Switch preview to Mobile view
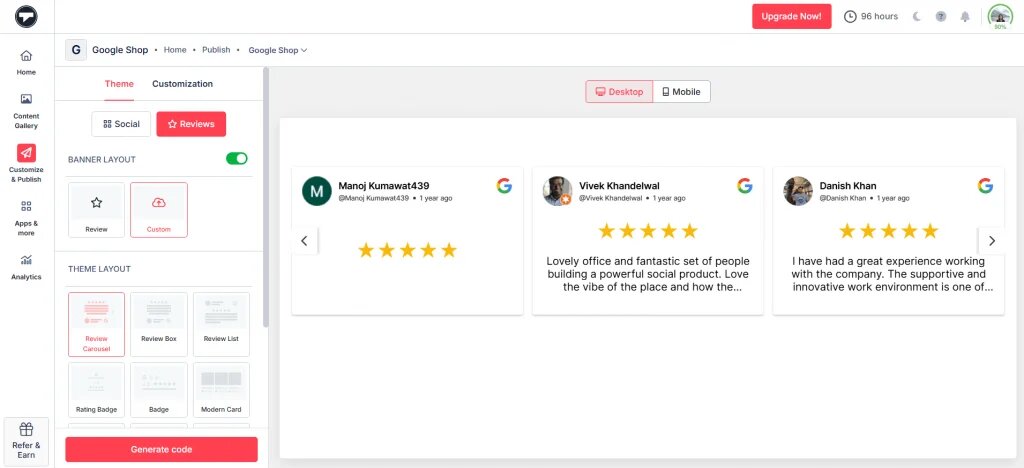Screen dimensions: 1024x468 pos(681,92)
